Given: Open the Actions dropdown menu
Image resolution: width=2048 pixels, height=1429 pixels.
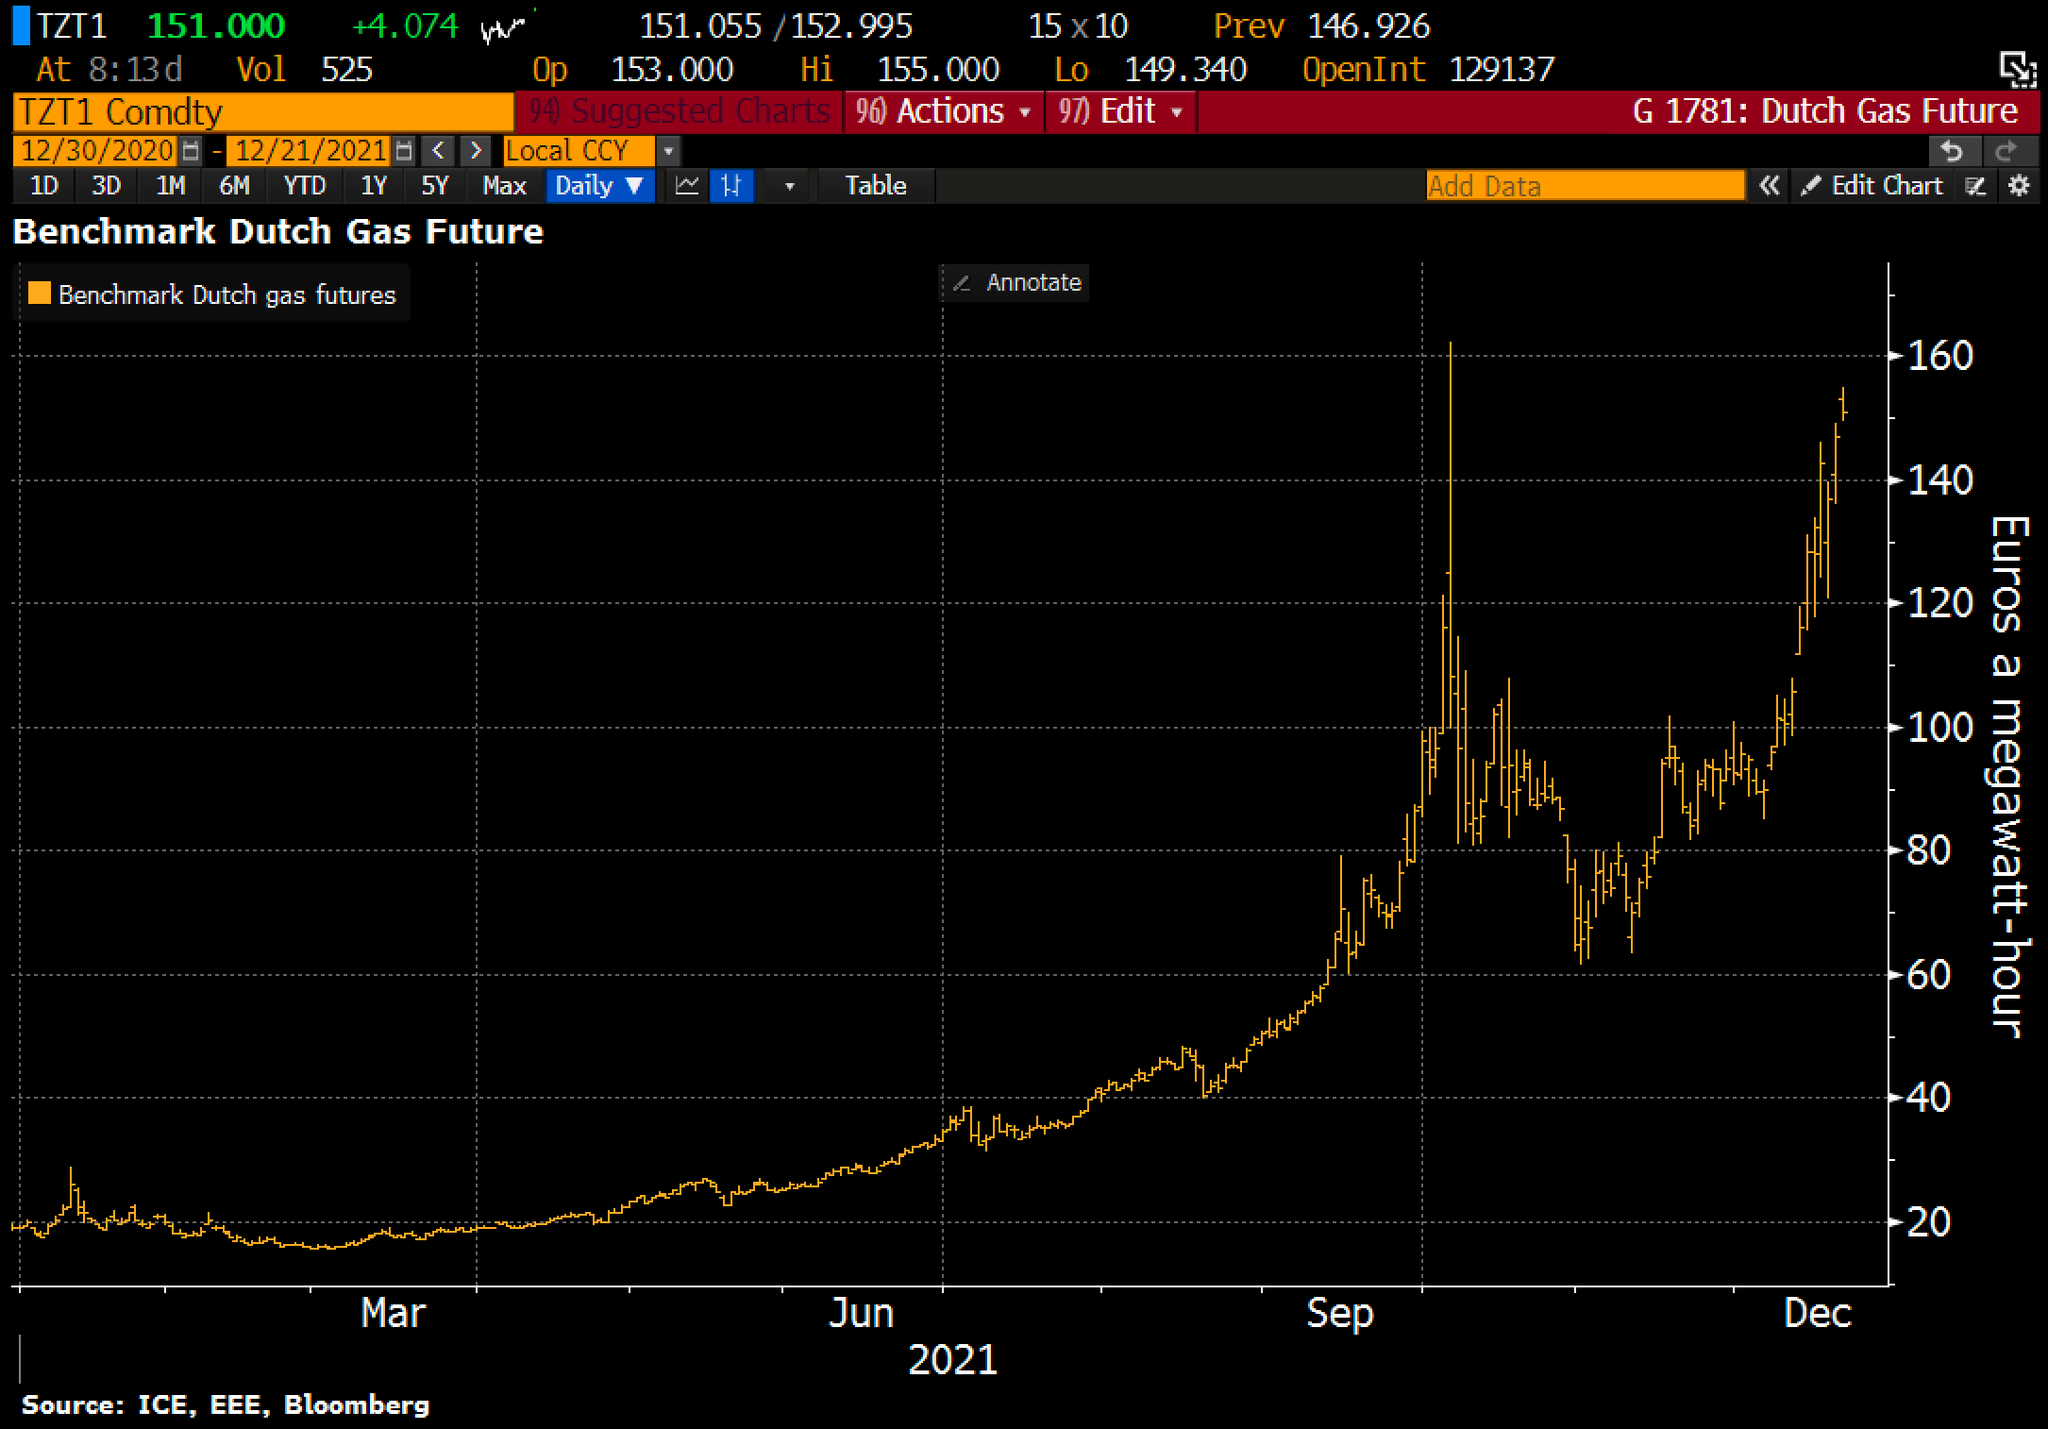Looking at the screenshot, I should point(944,111).
